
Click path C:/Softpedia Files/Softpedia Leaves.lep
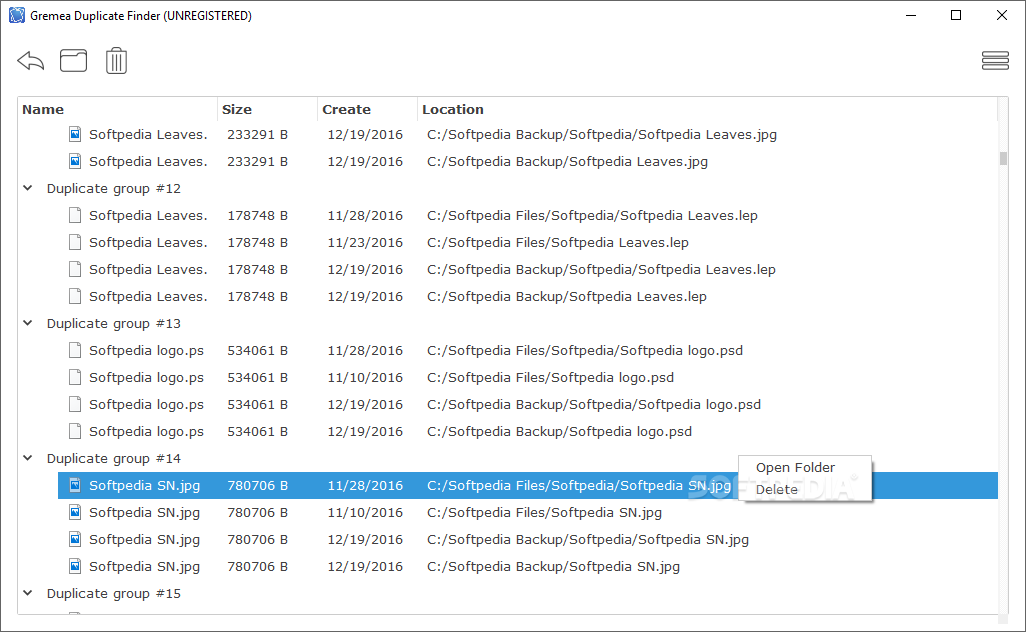click(557, 243)
